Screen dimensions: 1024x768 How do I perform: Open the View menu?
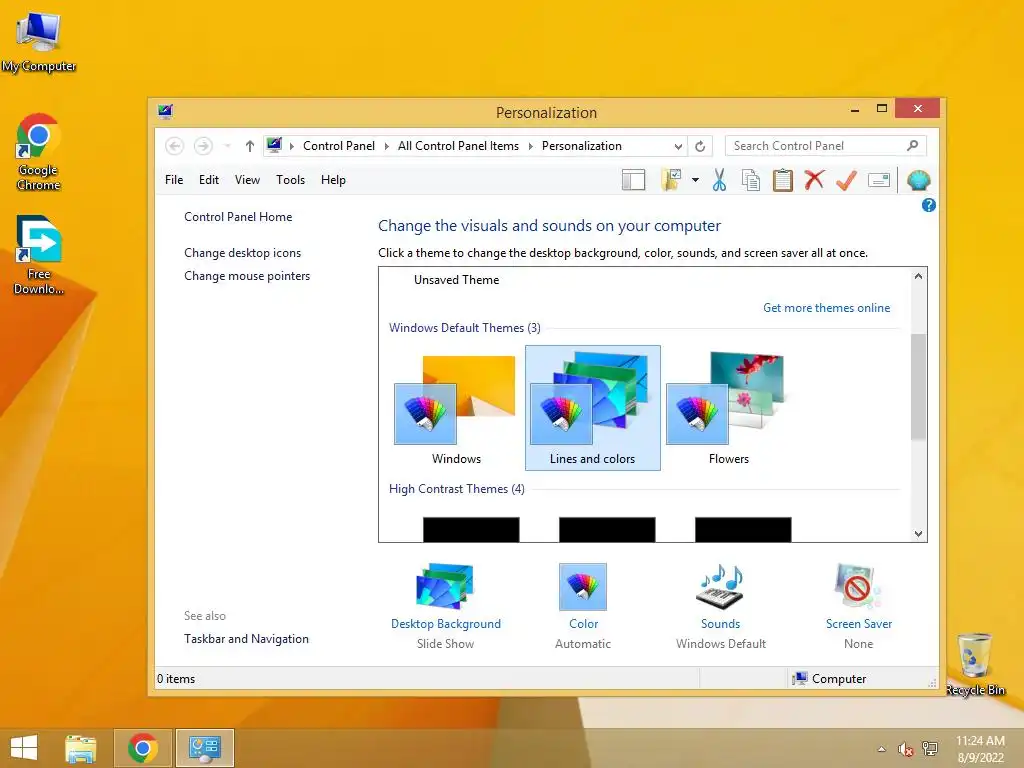(x=248, y=180)
